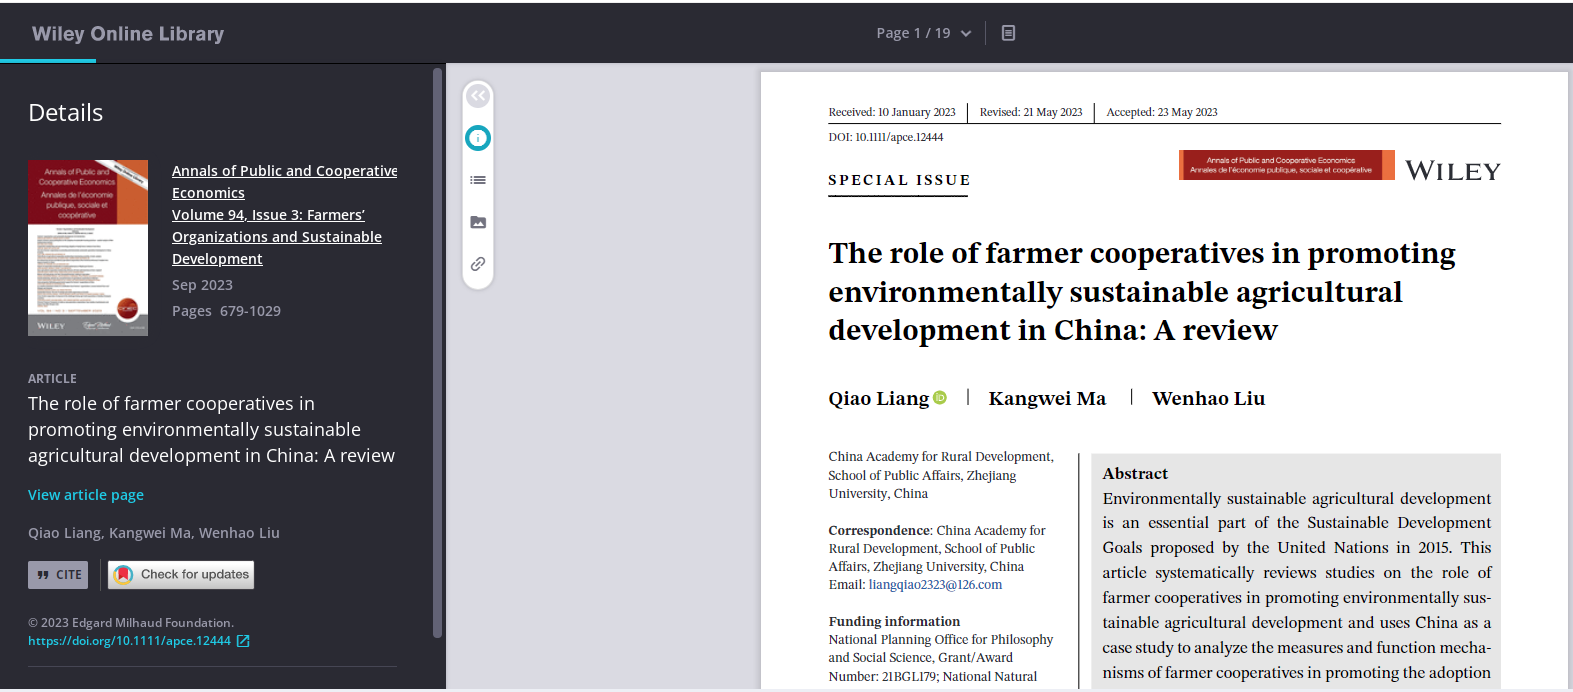Click '© 2023 Edgard Milhaud Foundation.' text
Image resolution: width=1573 pixels, height=692 pixels.
pyautogui.click(x=131, y=623)
